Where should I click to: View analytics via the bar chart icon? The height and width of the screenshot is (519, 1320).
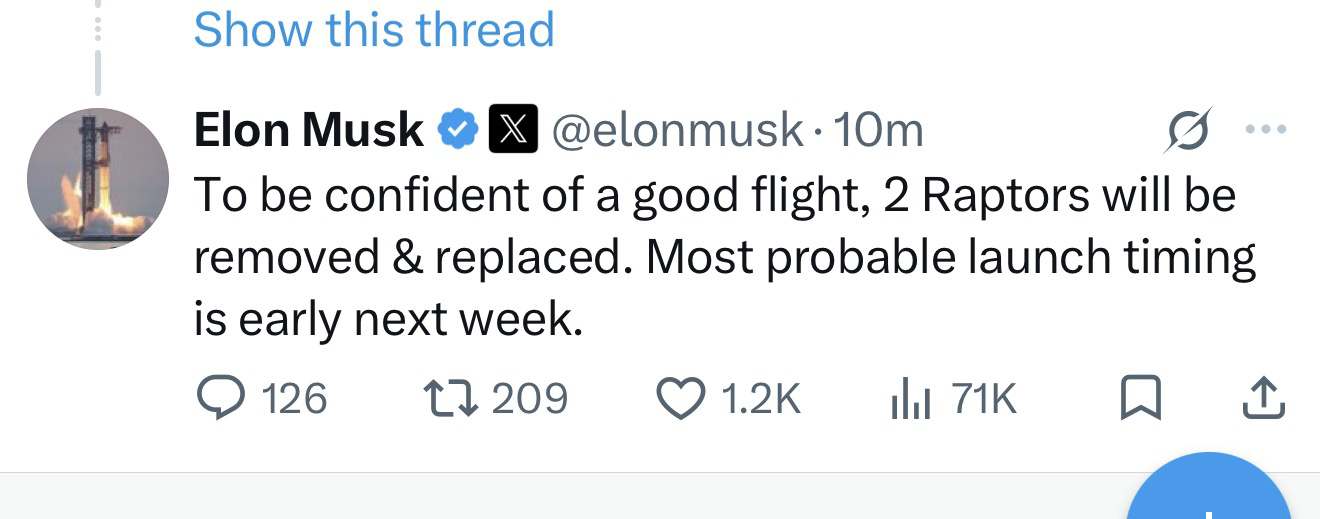911,400
